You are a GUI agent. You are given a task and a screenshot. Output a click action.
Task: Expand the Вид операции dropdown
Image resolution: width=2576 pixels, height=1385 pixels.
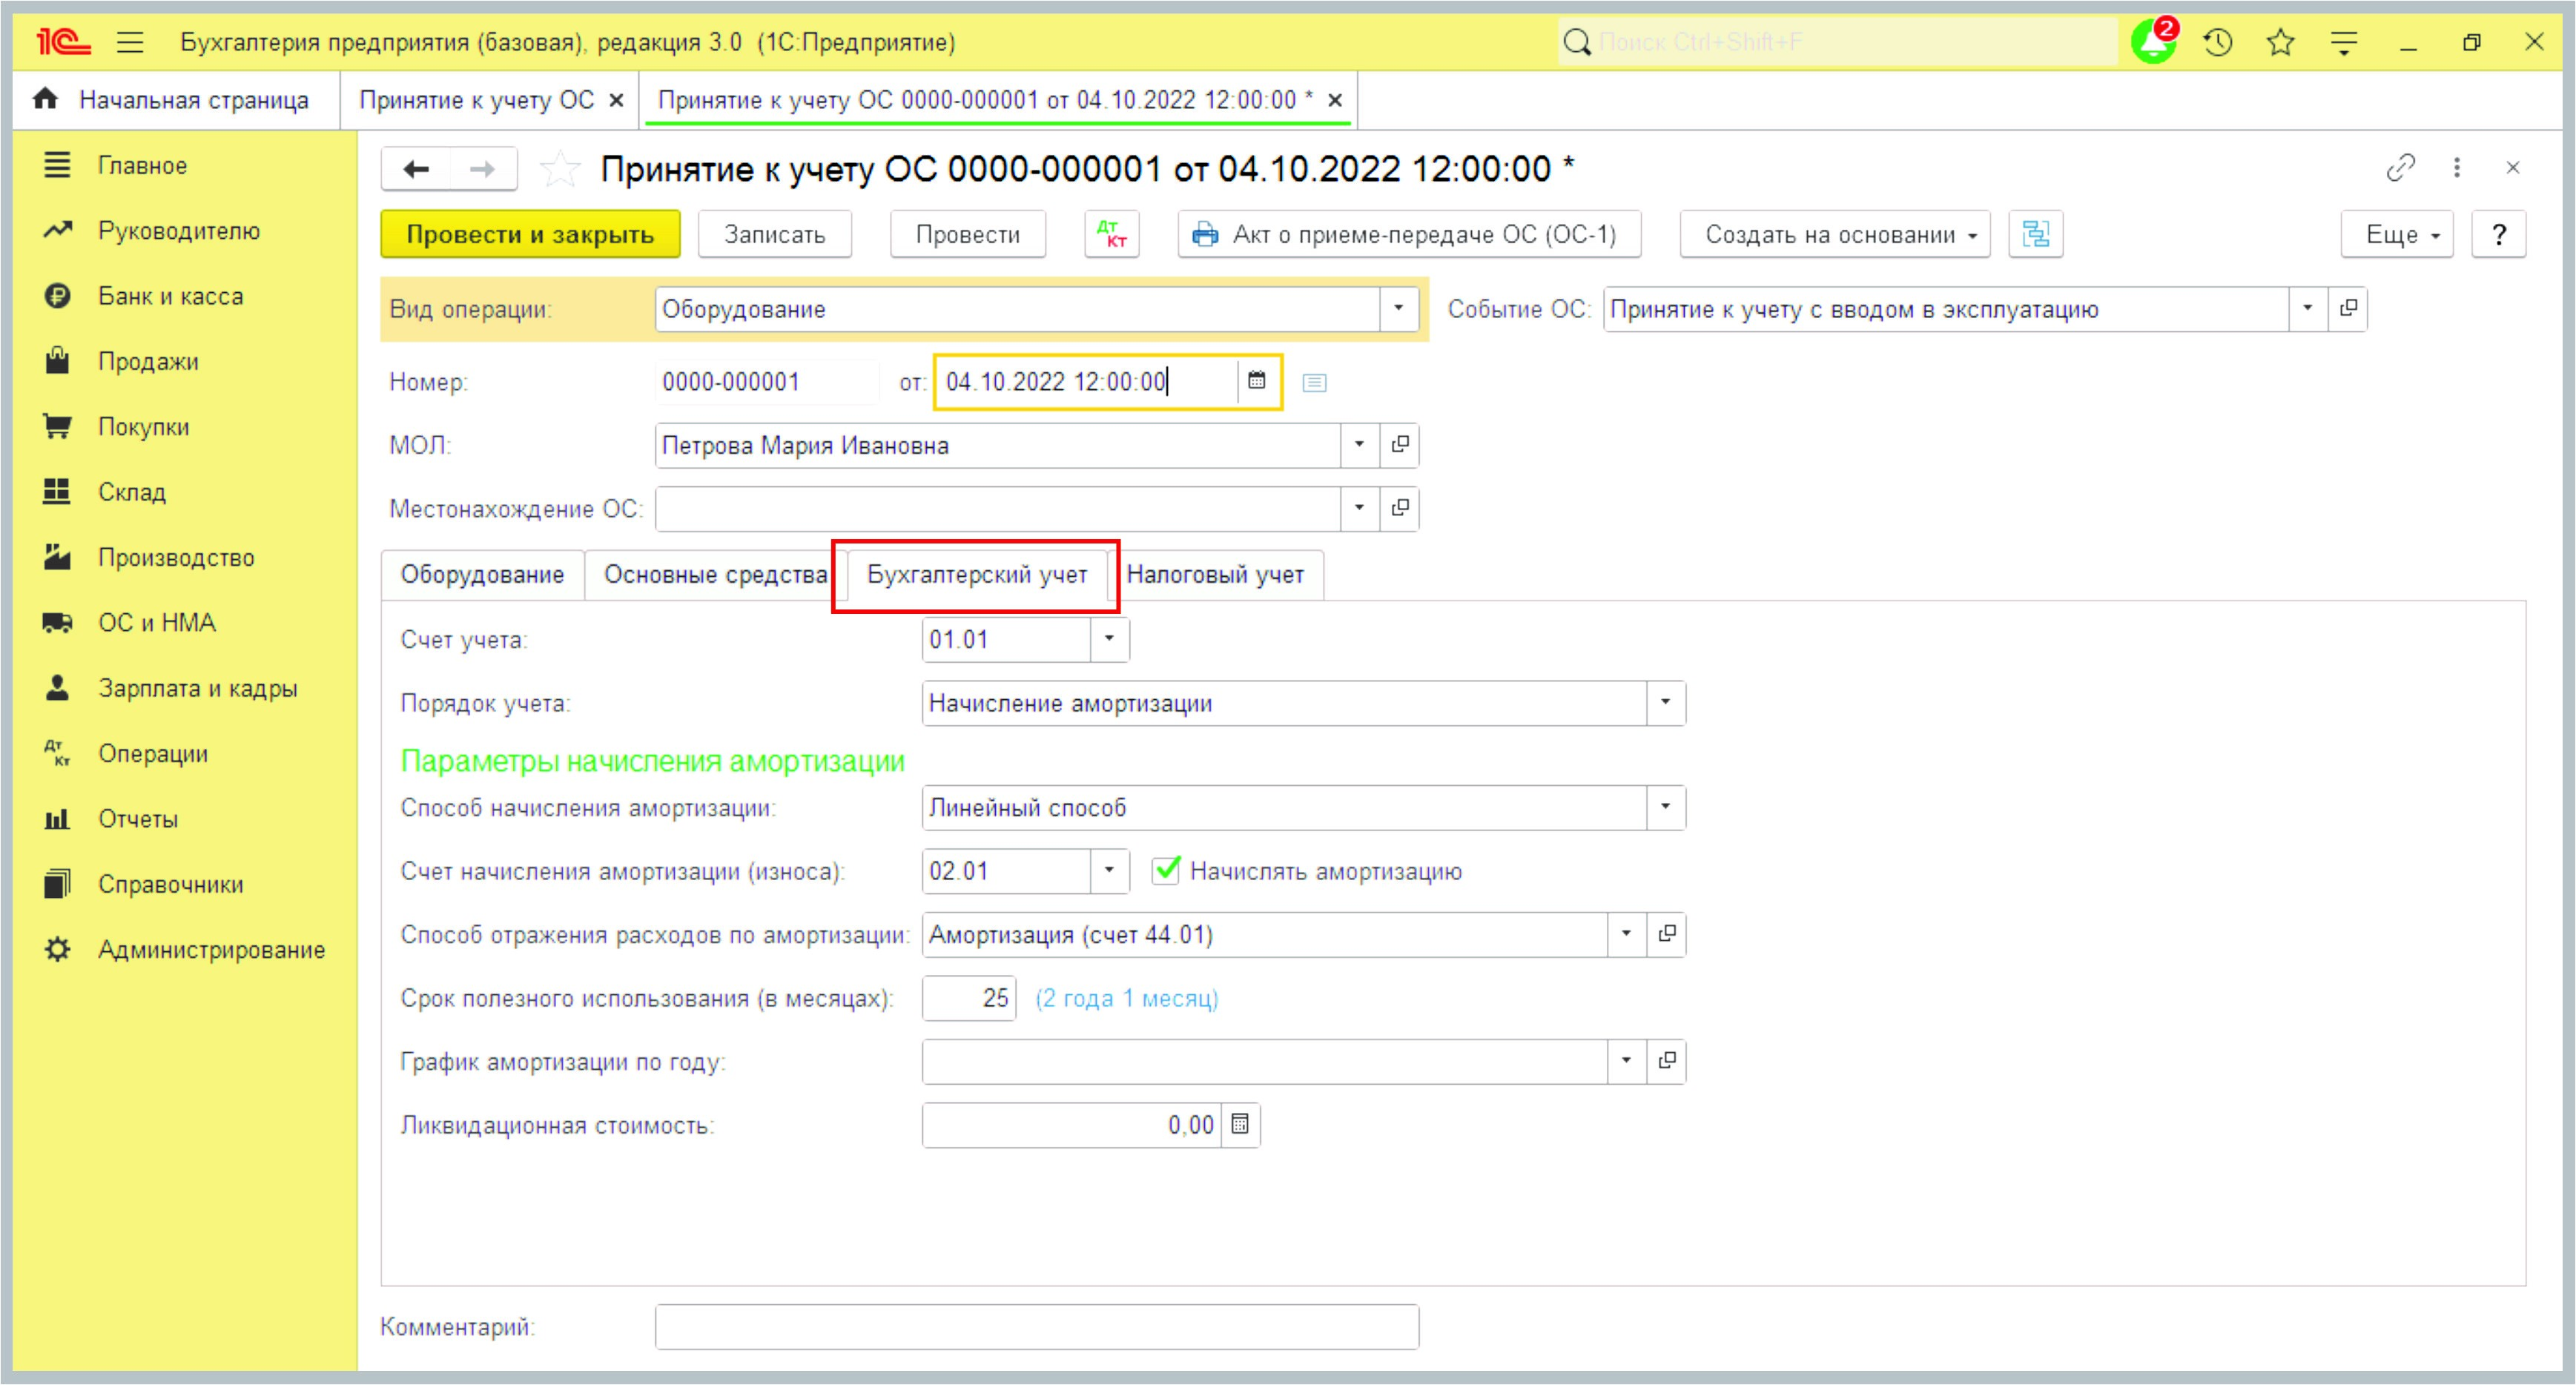1398,309
